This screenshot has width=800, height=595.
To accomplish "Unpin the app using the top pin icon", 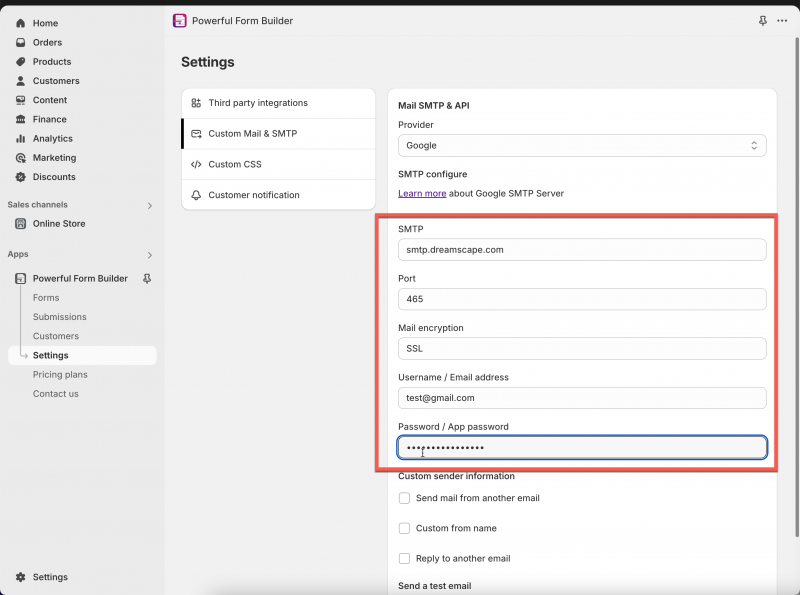I will (x=762, y=20).
